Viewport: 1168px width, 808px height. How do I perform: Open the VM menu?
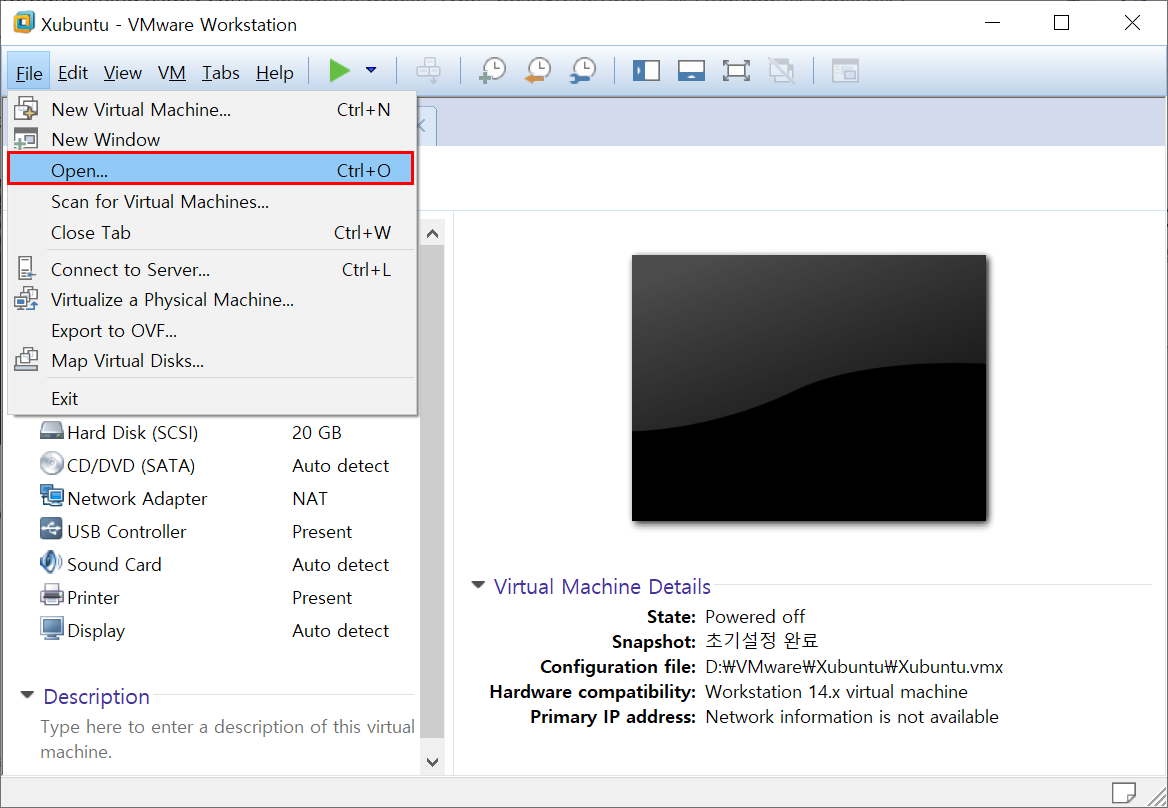pos(171,73)
